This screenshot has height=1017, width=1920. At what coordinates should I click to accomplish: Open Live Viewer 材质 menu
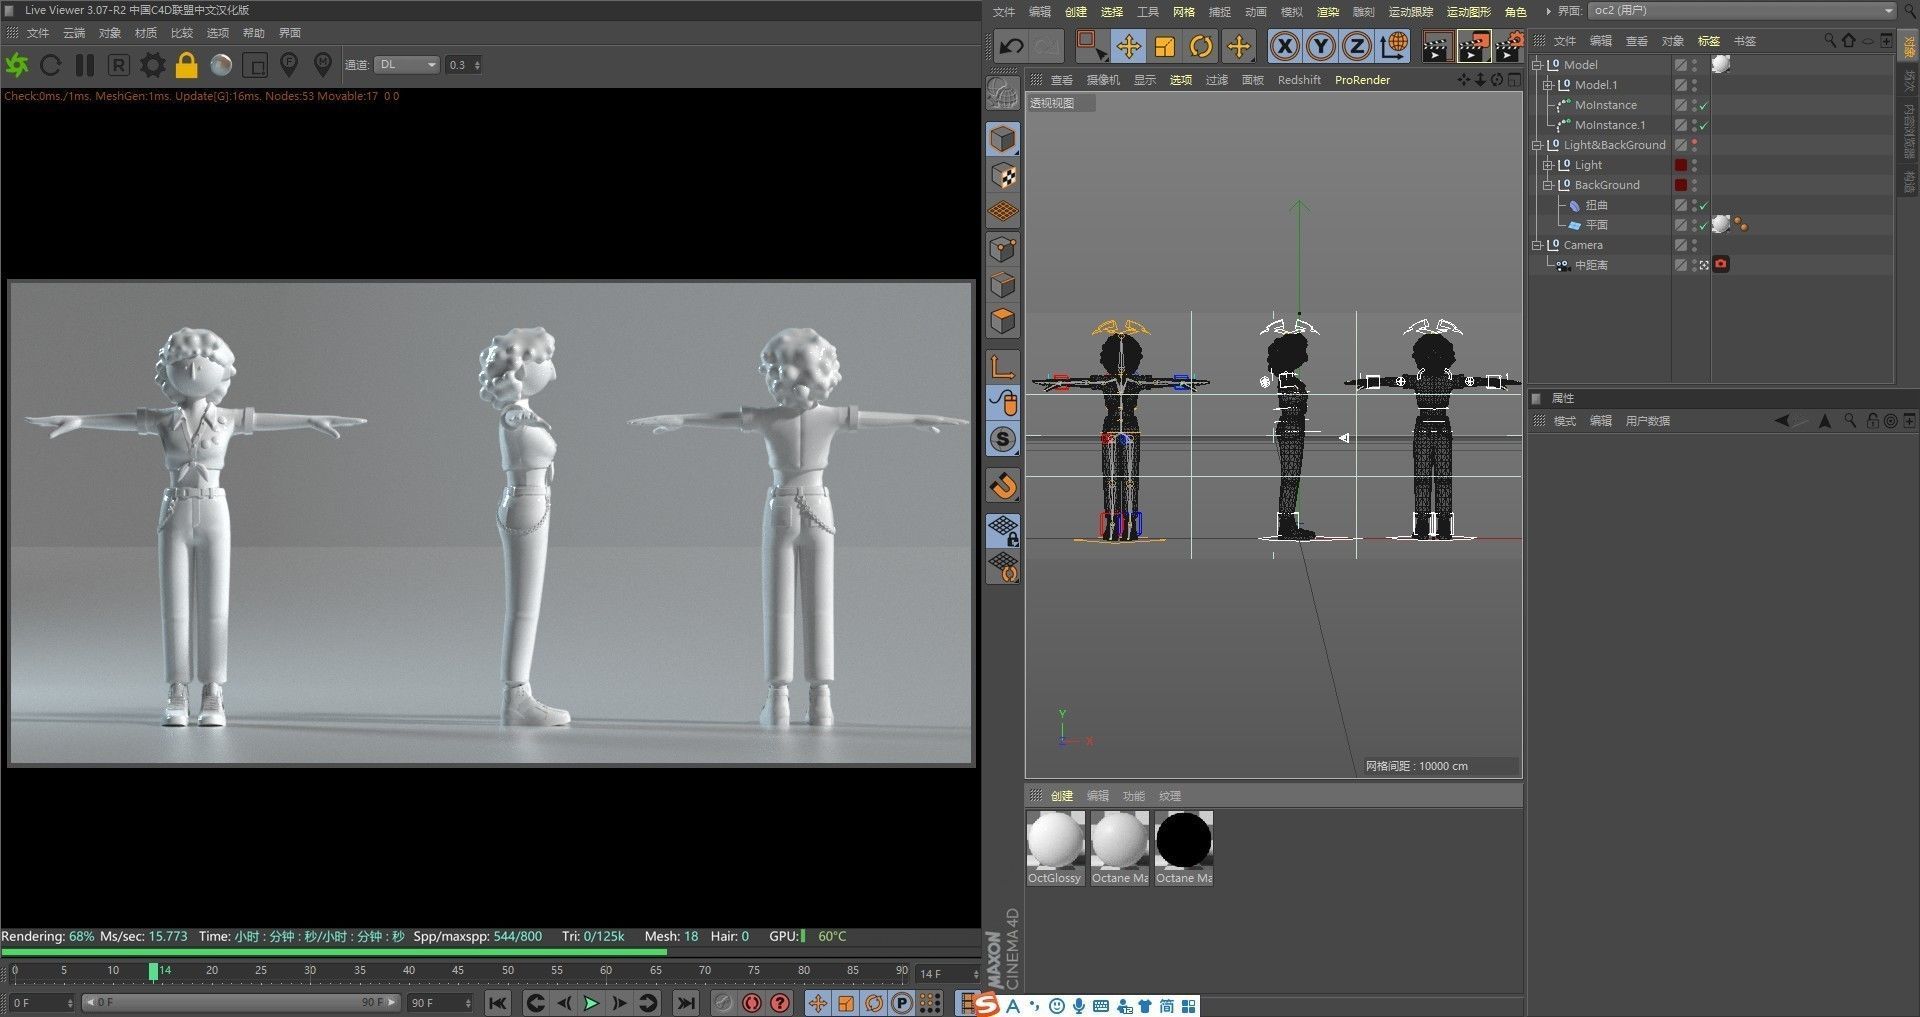146,33
